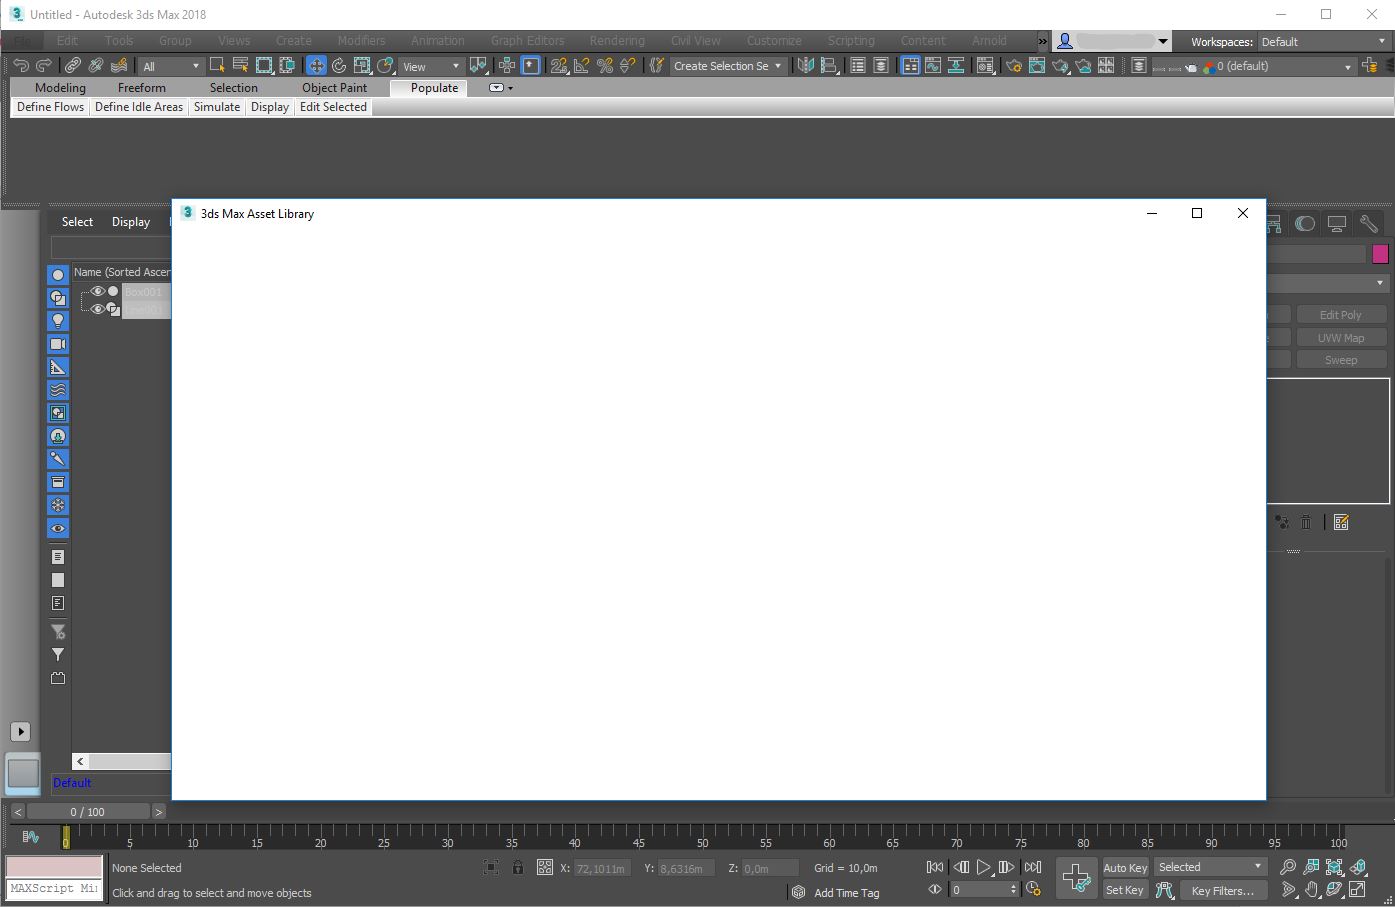
Task: Activate the Select and Rotate tool
Action: click(x=339, y=65)
